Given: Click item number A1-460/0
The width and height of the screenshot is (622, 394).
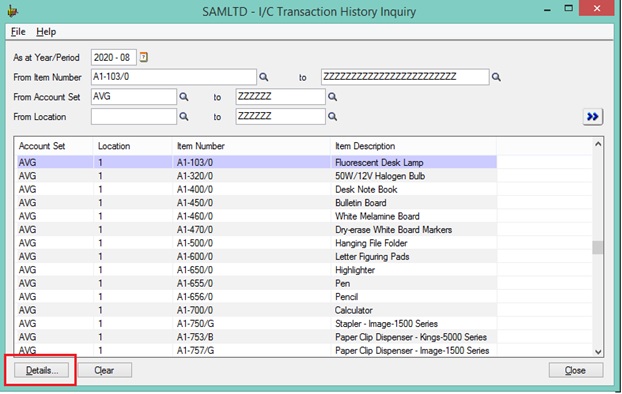Looking at the screenshot, I should (195, 216).
